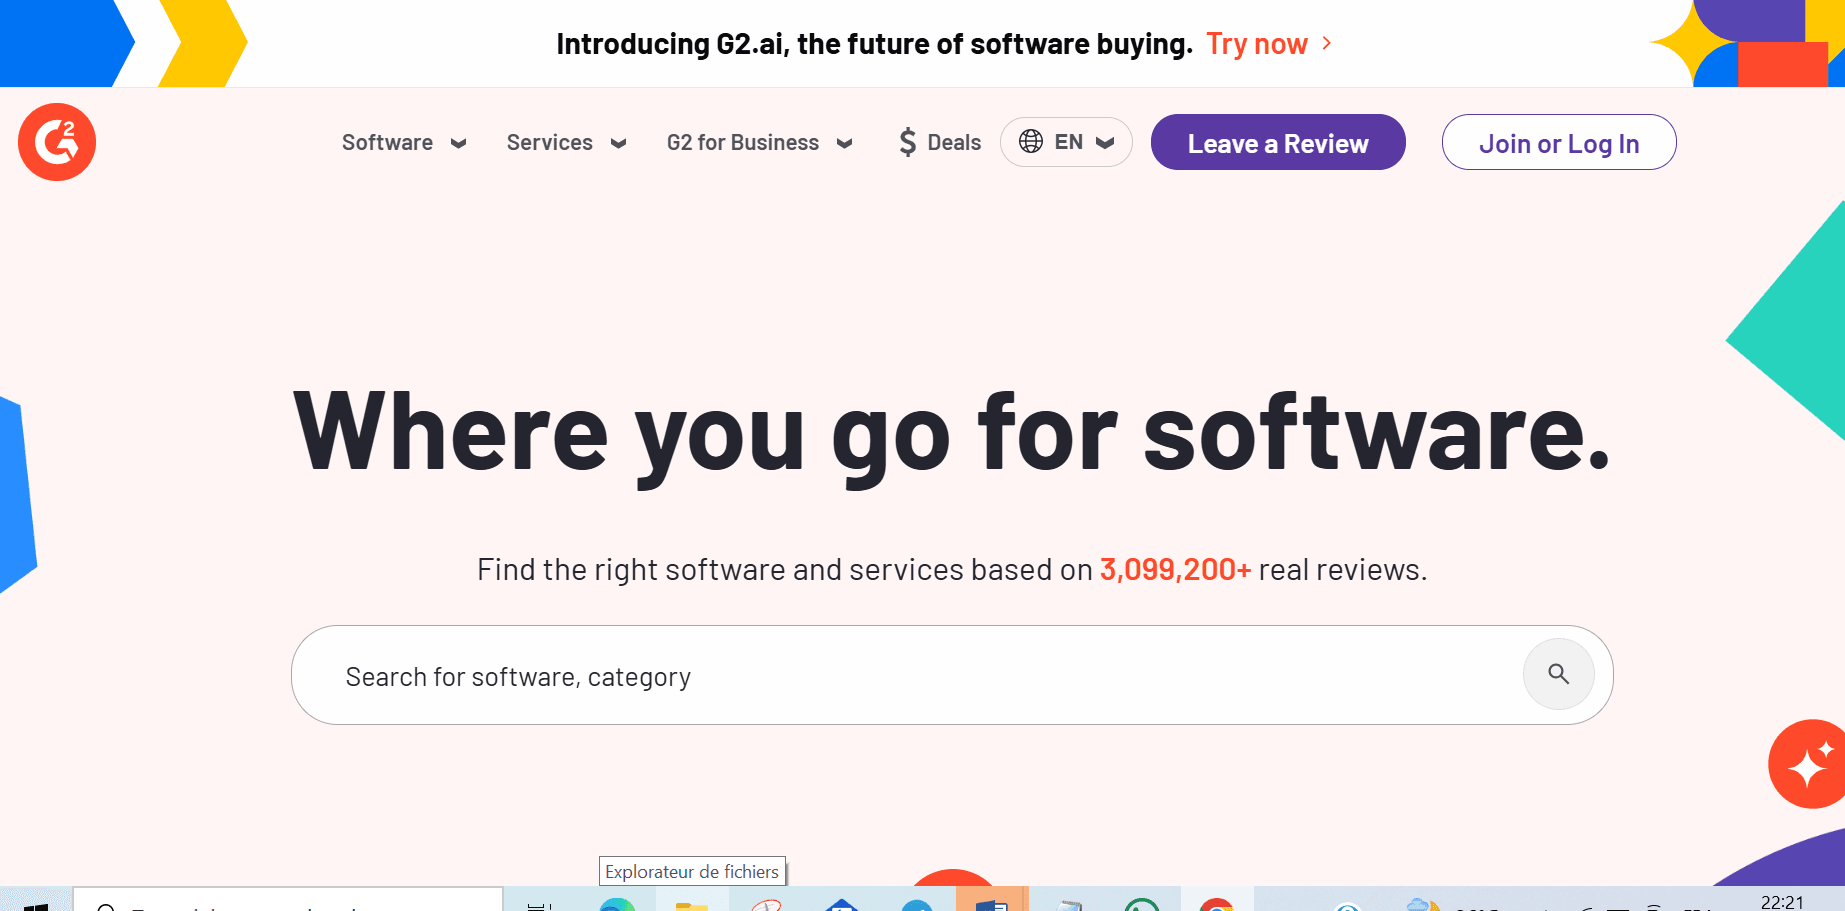The width and height of the screenshot is (1845, 911).
Task: Focus the Search for software field
Action: (900, 676)
